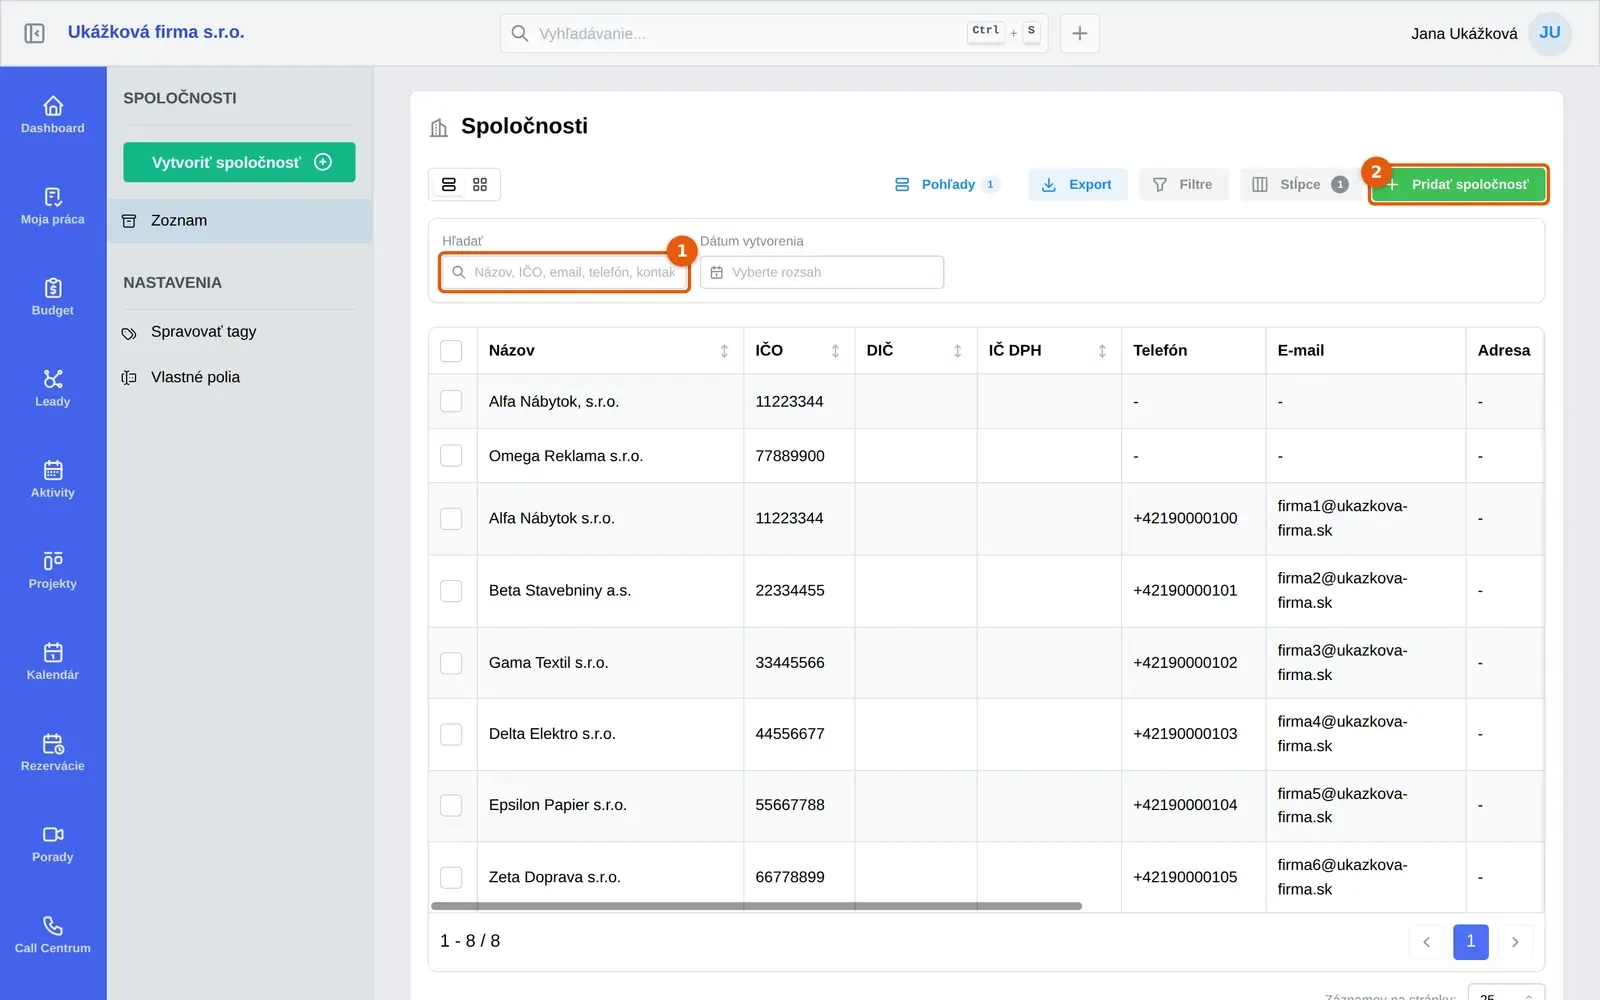The height and width of the screenshot is (1000, 1600).
Task: Open Moja práca section
Action: [x=53, y=205]
